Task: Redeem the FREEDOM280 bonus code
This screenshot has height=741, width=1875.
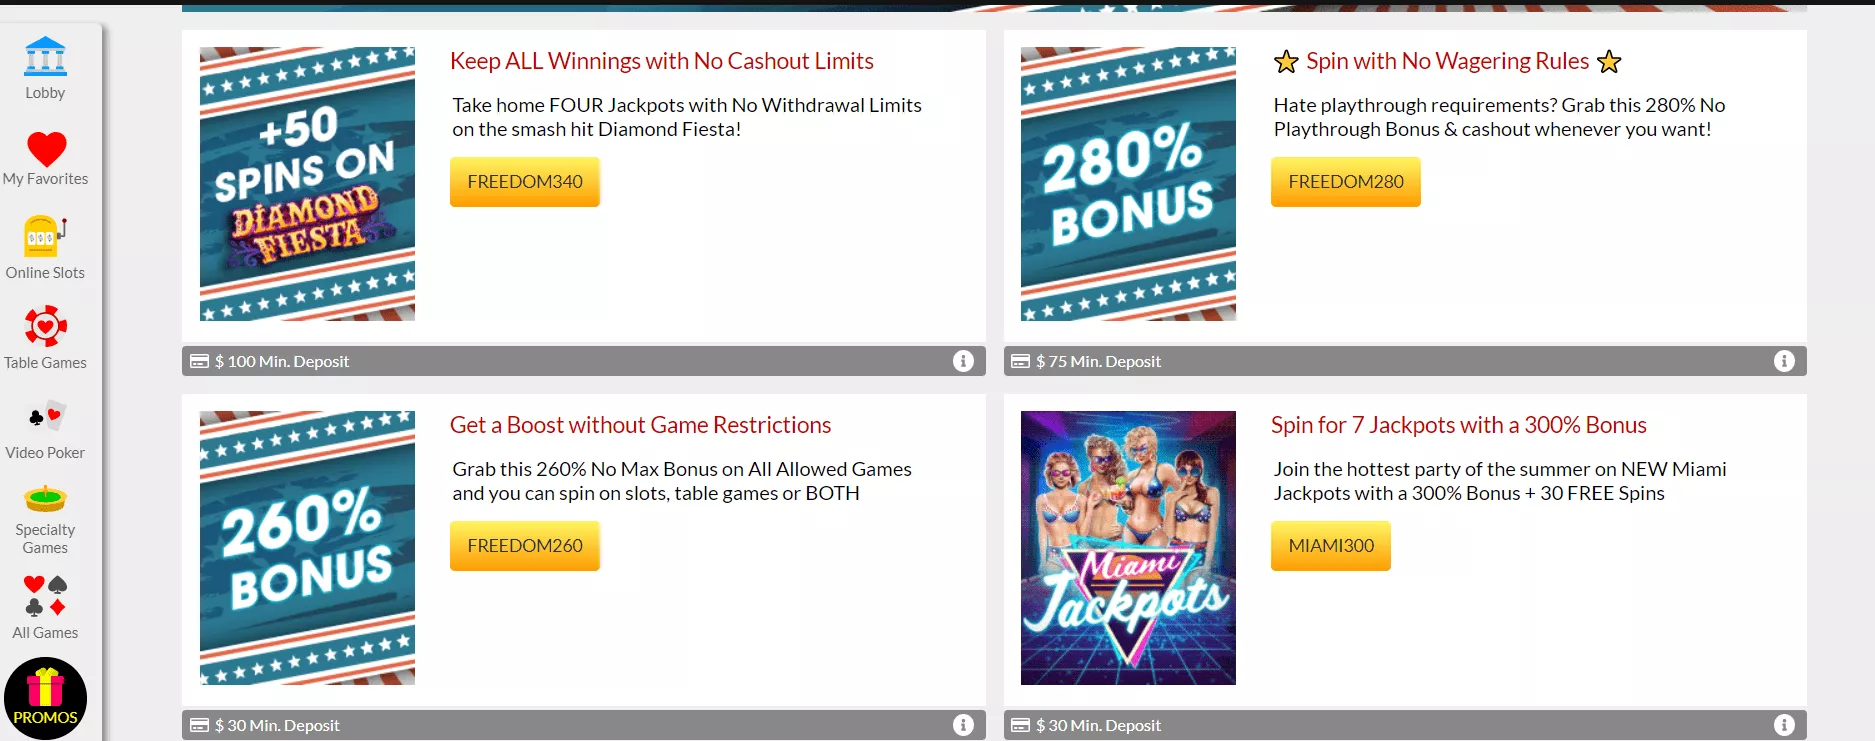Action: (1345, 182)
